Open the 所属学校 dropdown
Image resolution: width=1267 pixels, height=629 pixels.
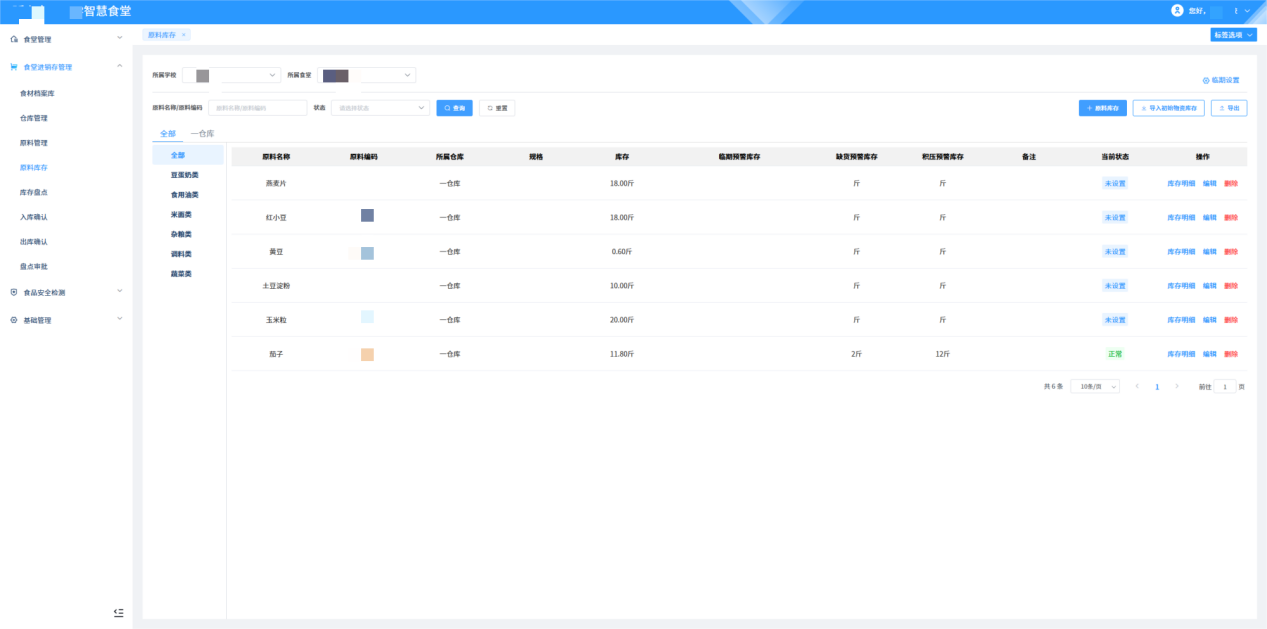coord(232,75)
